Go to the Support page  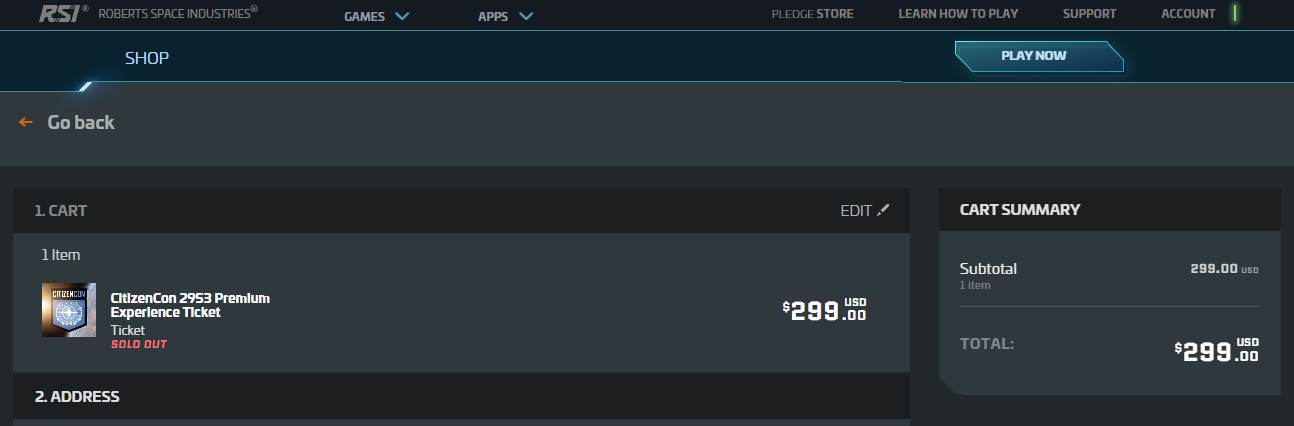click(x=1089, y=14)
